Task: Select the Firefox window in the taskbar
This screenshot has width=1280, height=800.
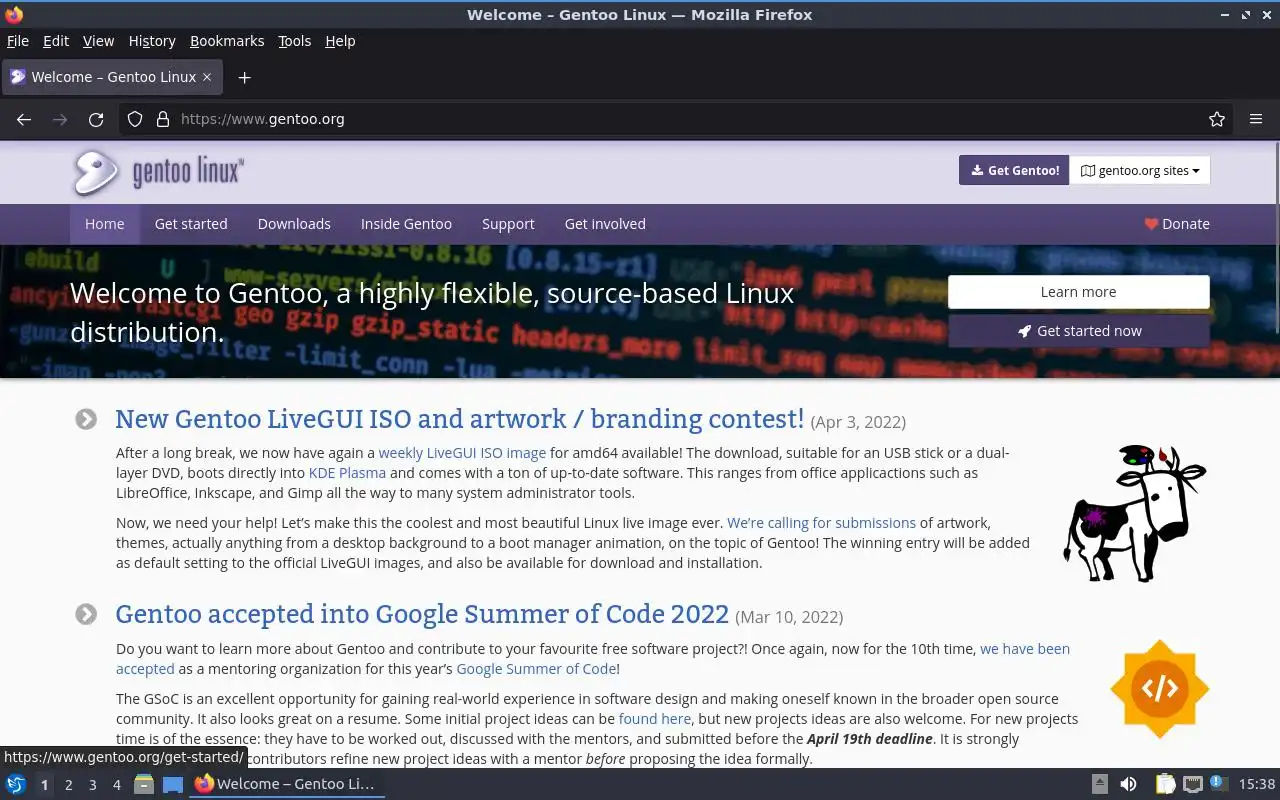Action: 287,785
